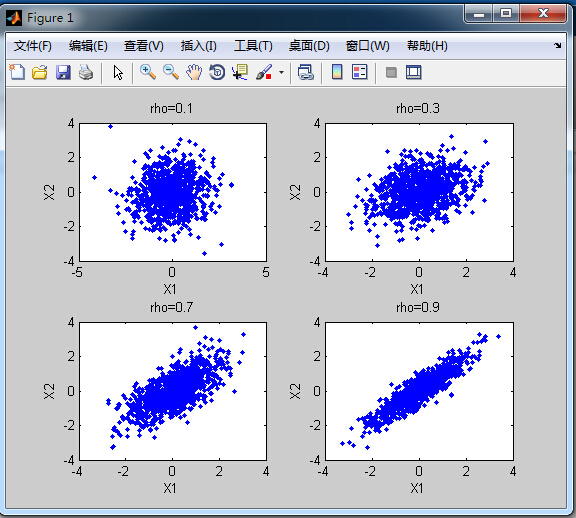Select the Pan hand tool

point(194,72)
